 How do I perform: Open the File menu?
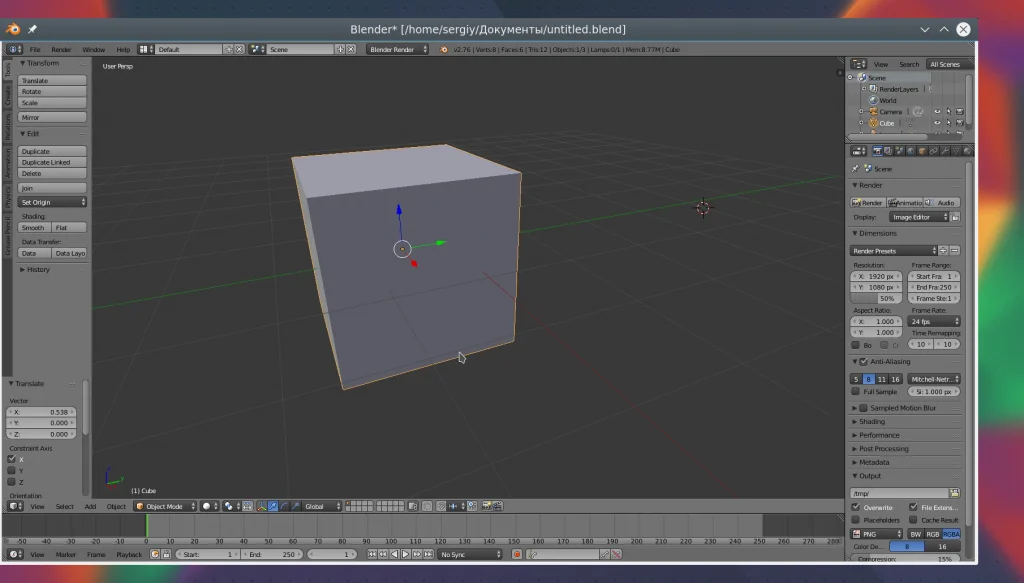coord(35,49)
